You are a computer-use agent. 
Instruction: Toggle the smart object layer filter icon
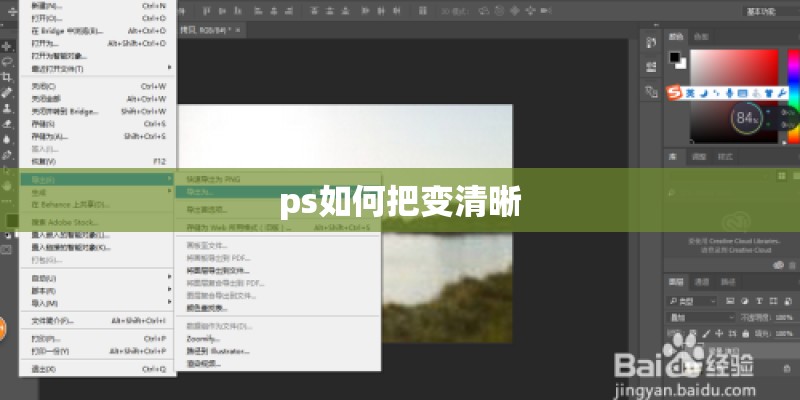coord(787,301)
